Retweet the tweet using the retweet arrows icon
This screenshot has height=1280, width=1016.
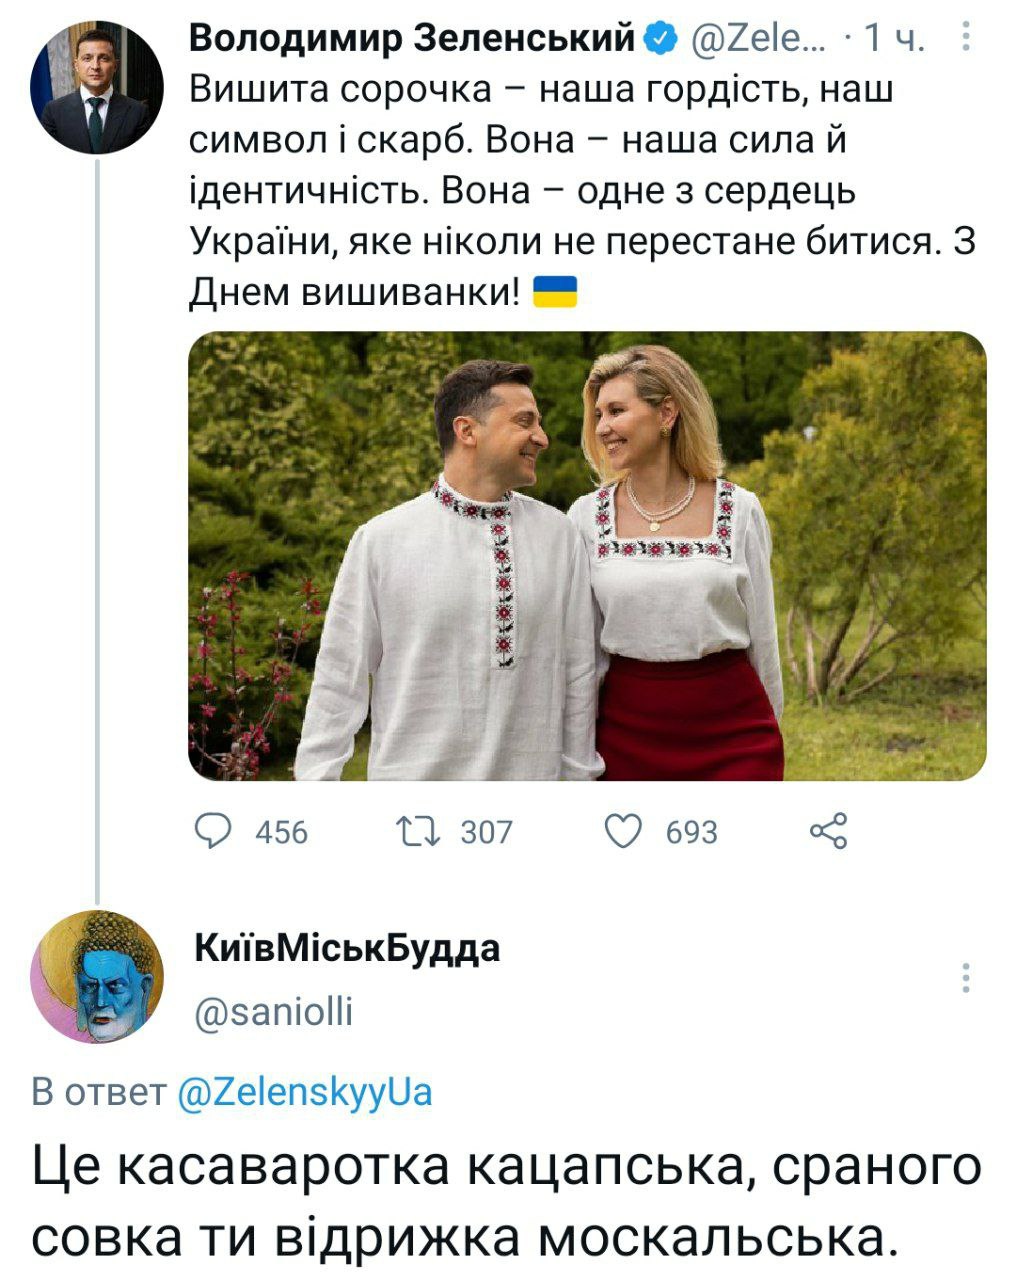414,830
